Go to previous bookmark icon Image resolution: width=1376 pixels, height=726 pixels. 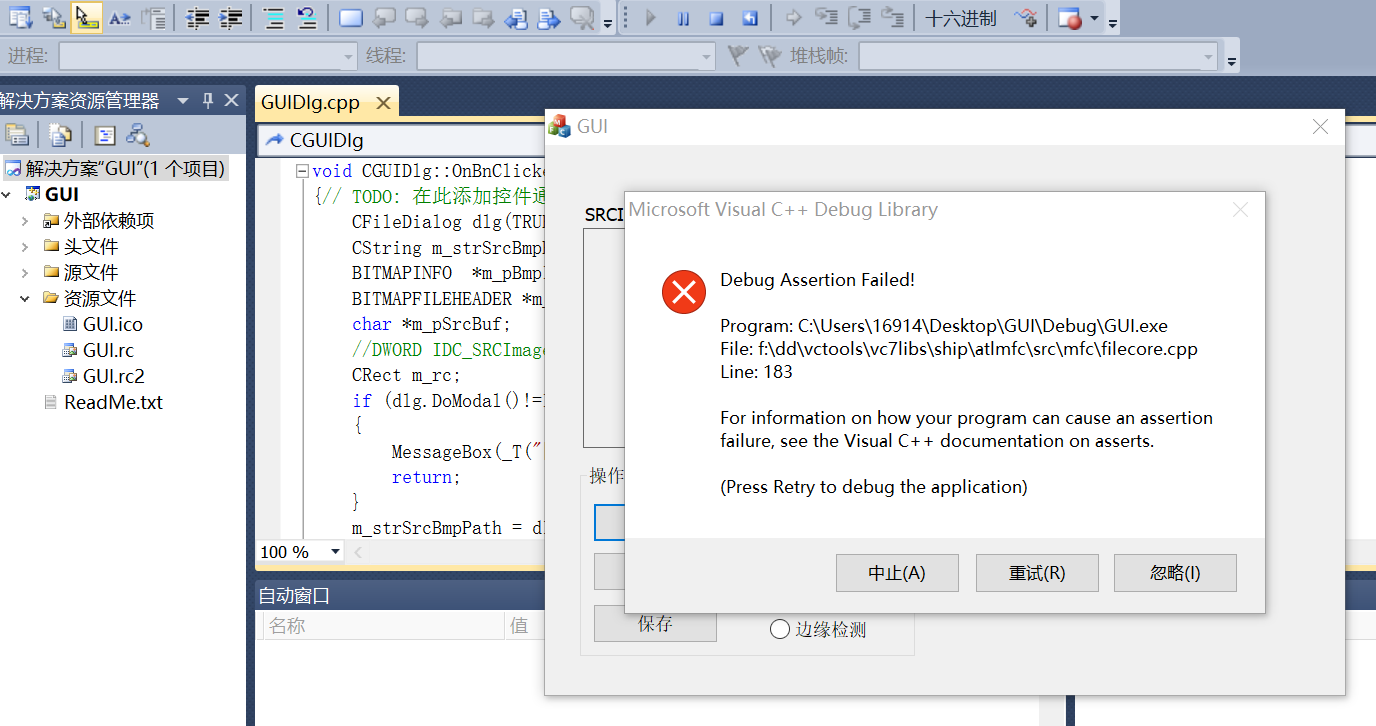(384, 18)
